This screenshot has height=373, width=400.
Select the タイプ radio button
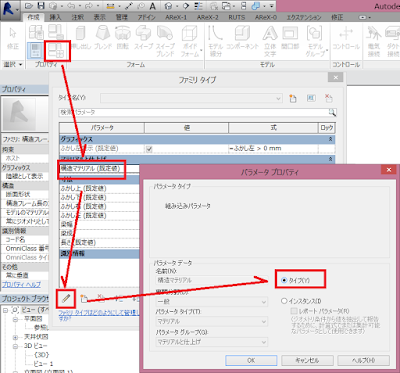[x=284, y=280]
